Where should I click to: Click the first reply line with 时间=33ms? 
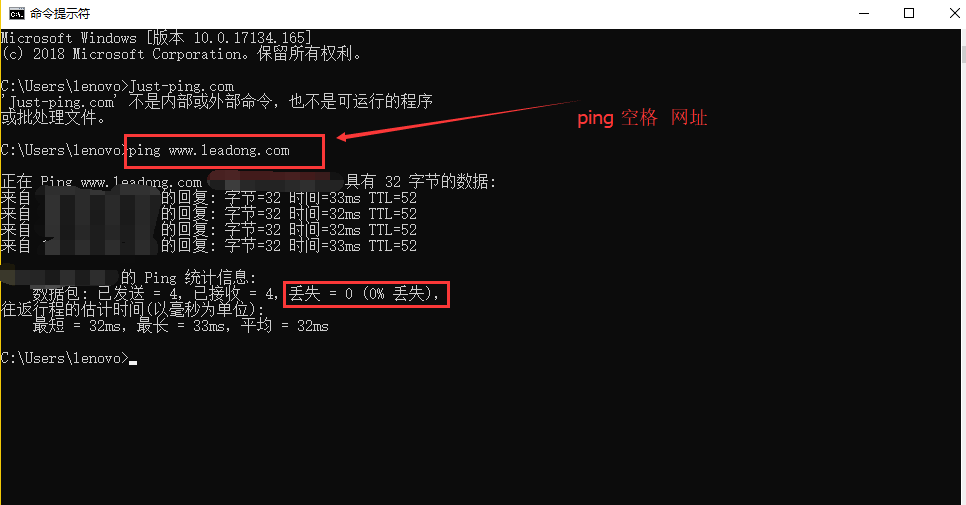[x=208, y=198]
